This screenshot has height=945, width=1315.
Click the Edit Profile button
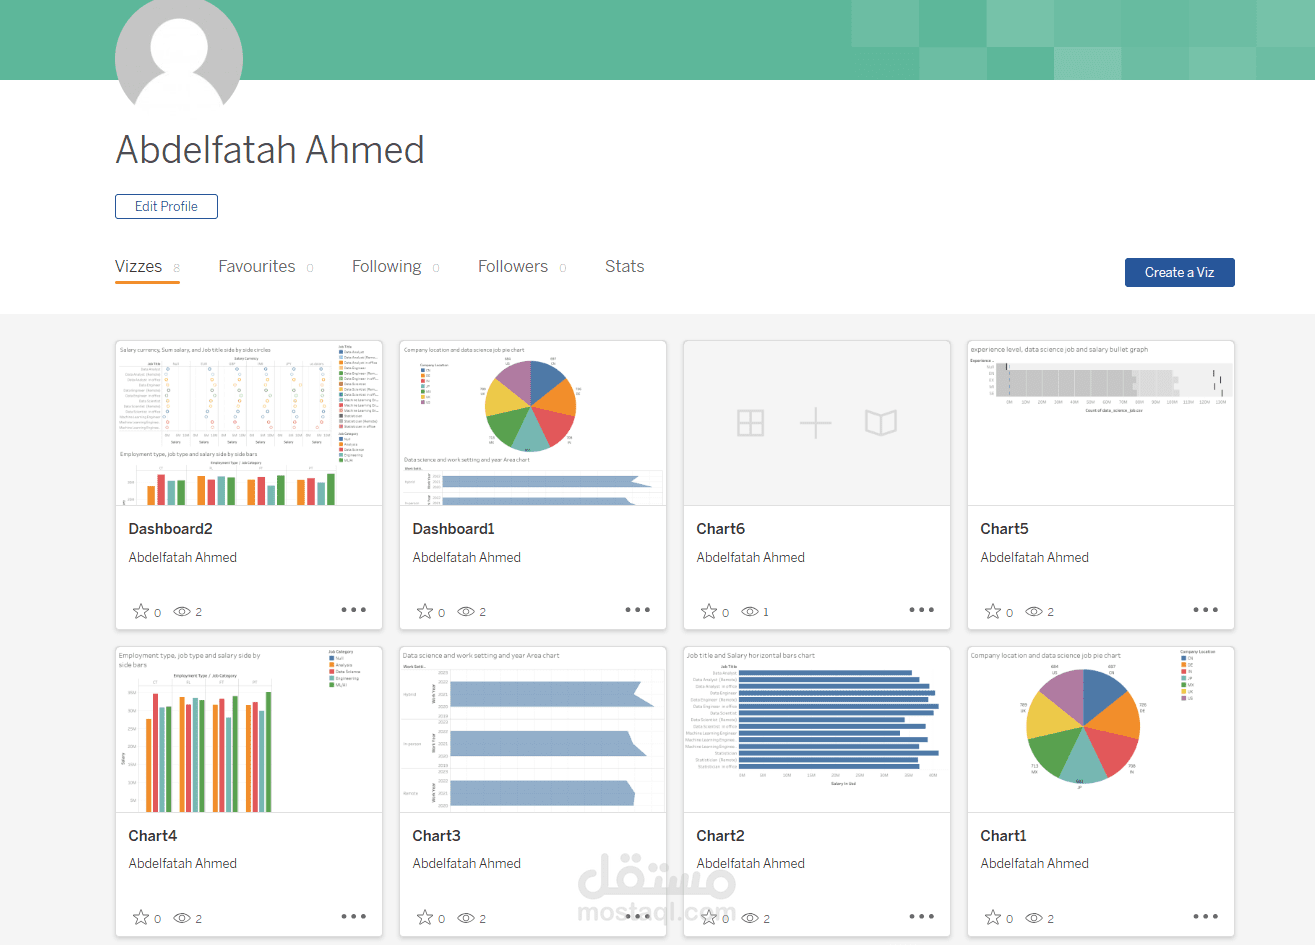[166, 206]
